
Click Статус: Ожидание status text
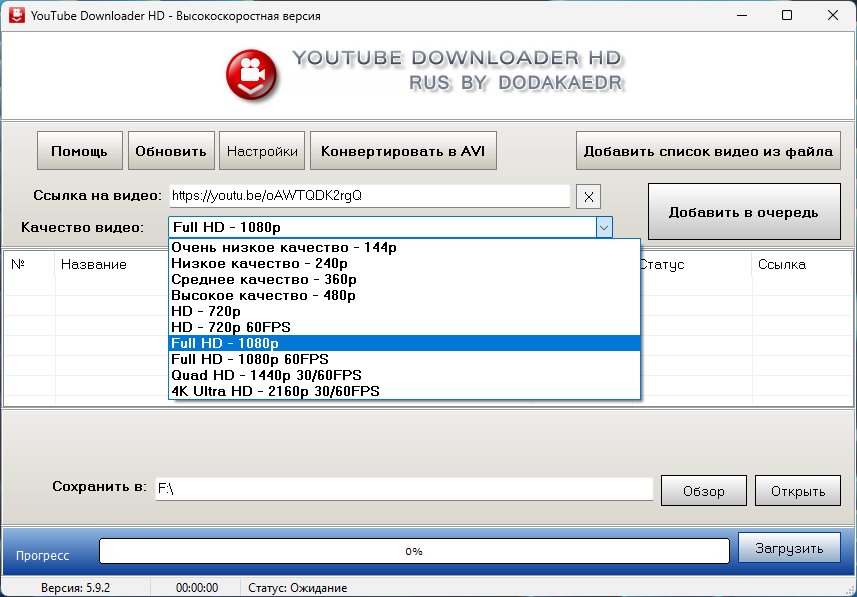click(x=297, y=588)
